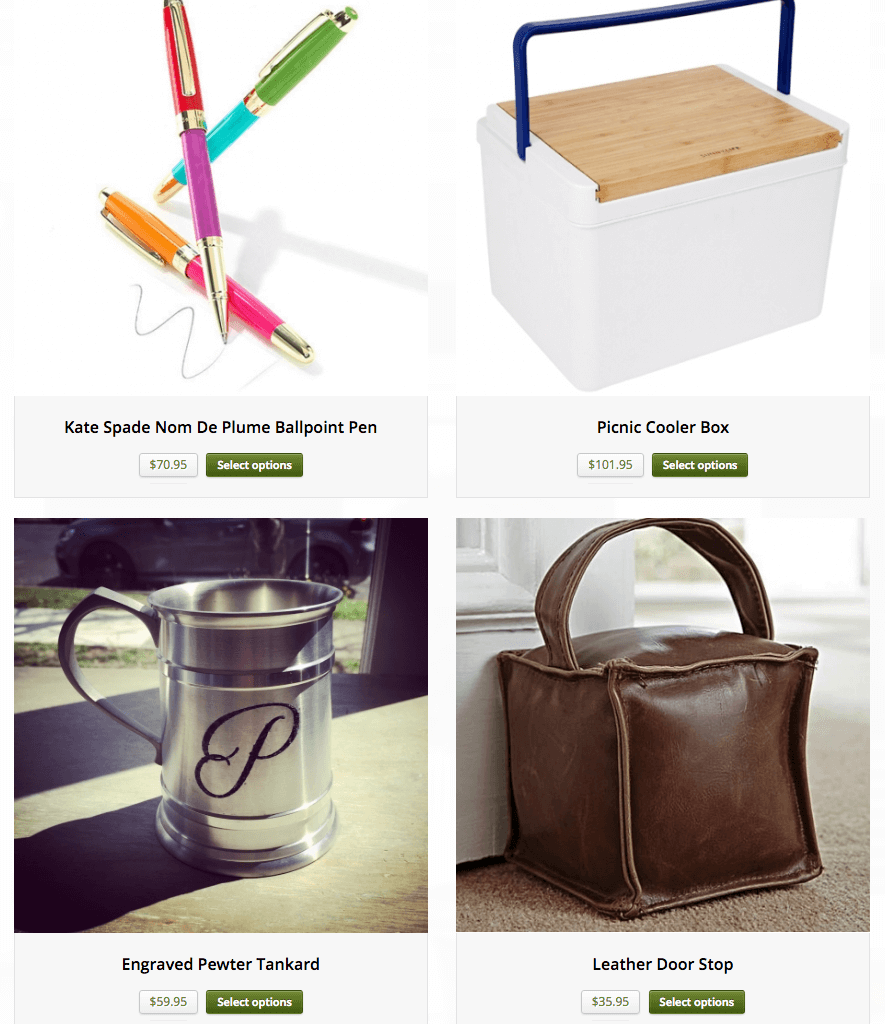
Task: Choose Select options under Leather Door Stop
Action: click(696, 1002)
